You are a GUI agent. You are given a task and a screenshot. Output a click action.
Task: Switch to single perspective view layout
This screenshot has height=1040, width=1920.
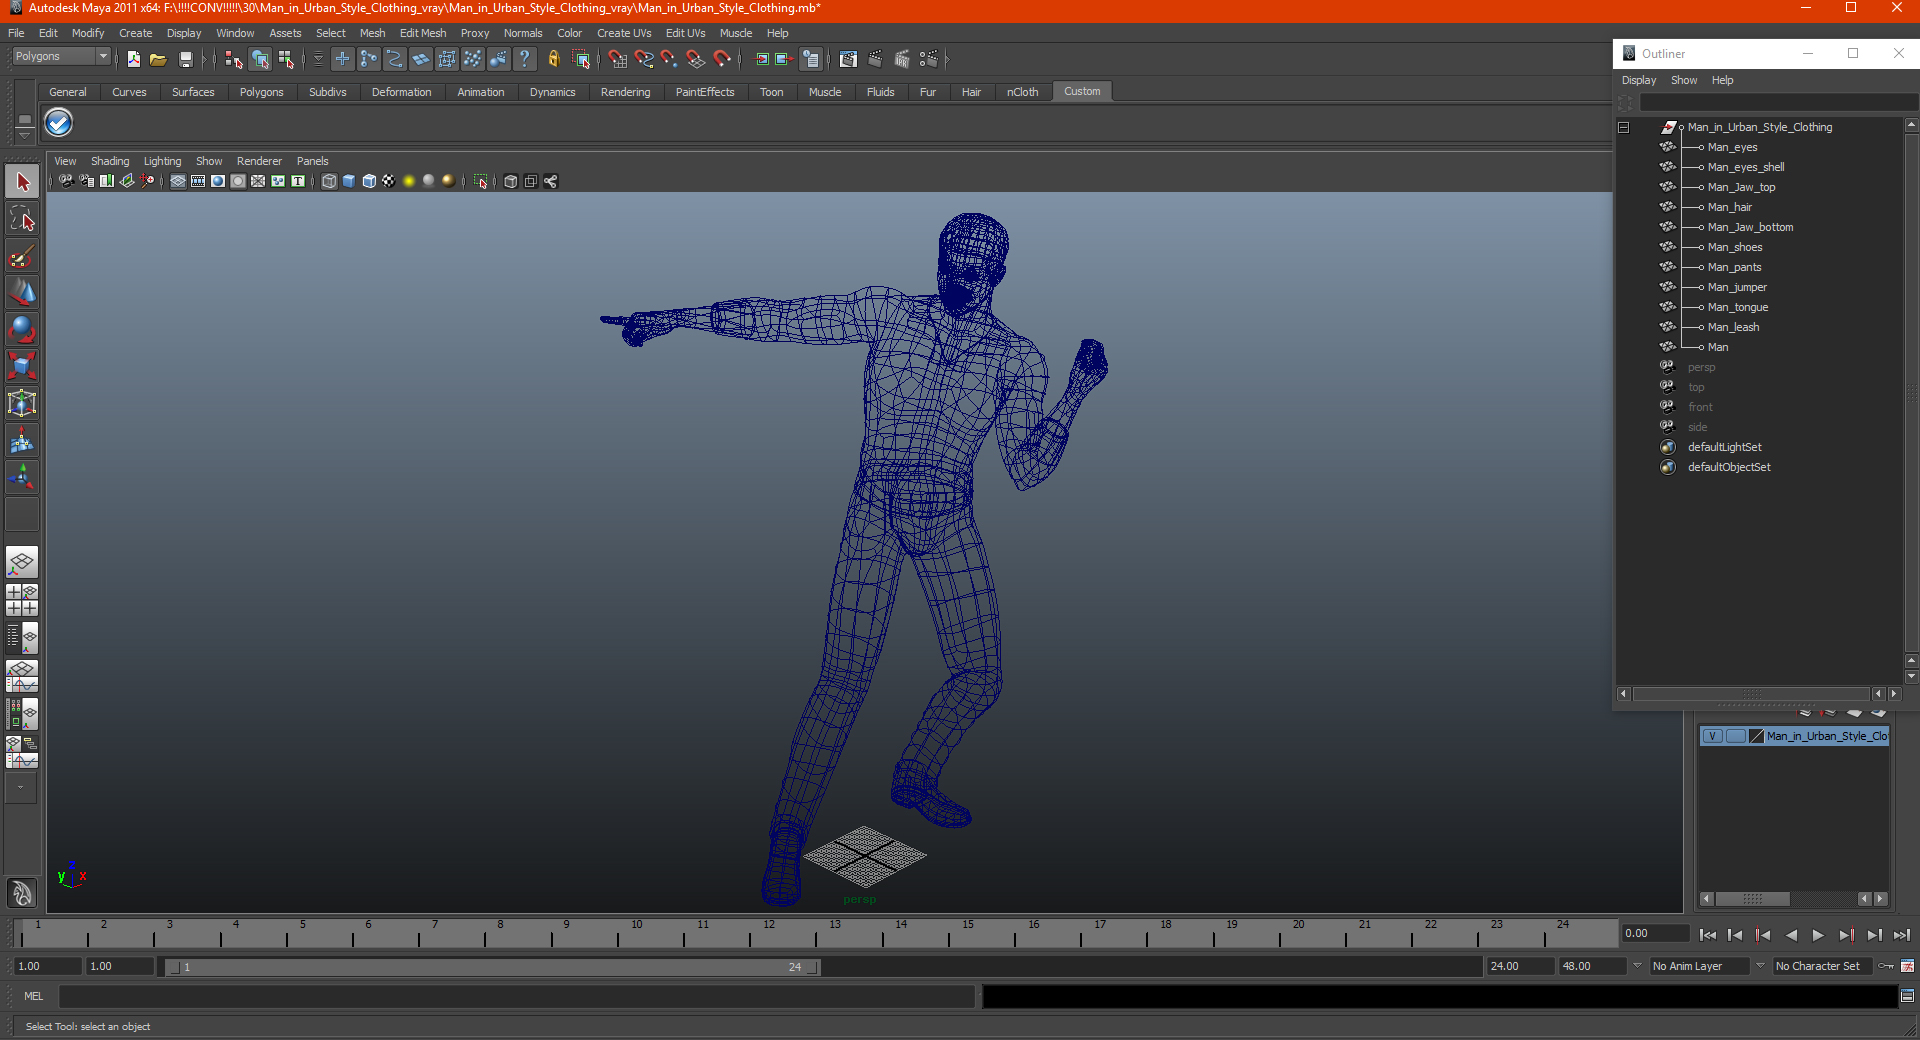click(22, 562)
